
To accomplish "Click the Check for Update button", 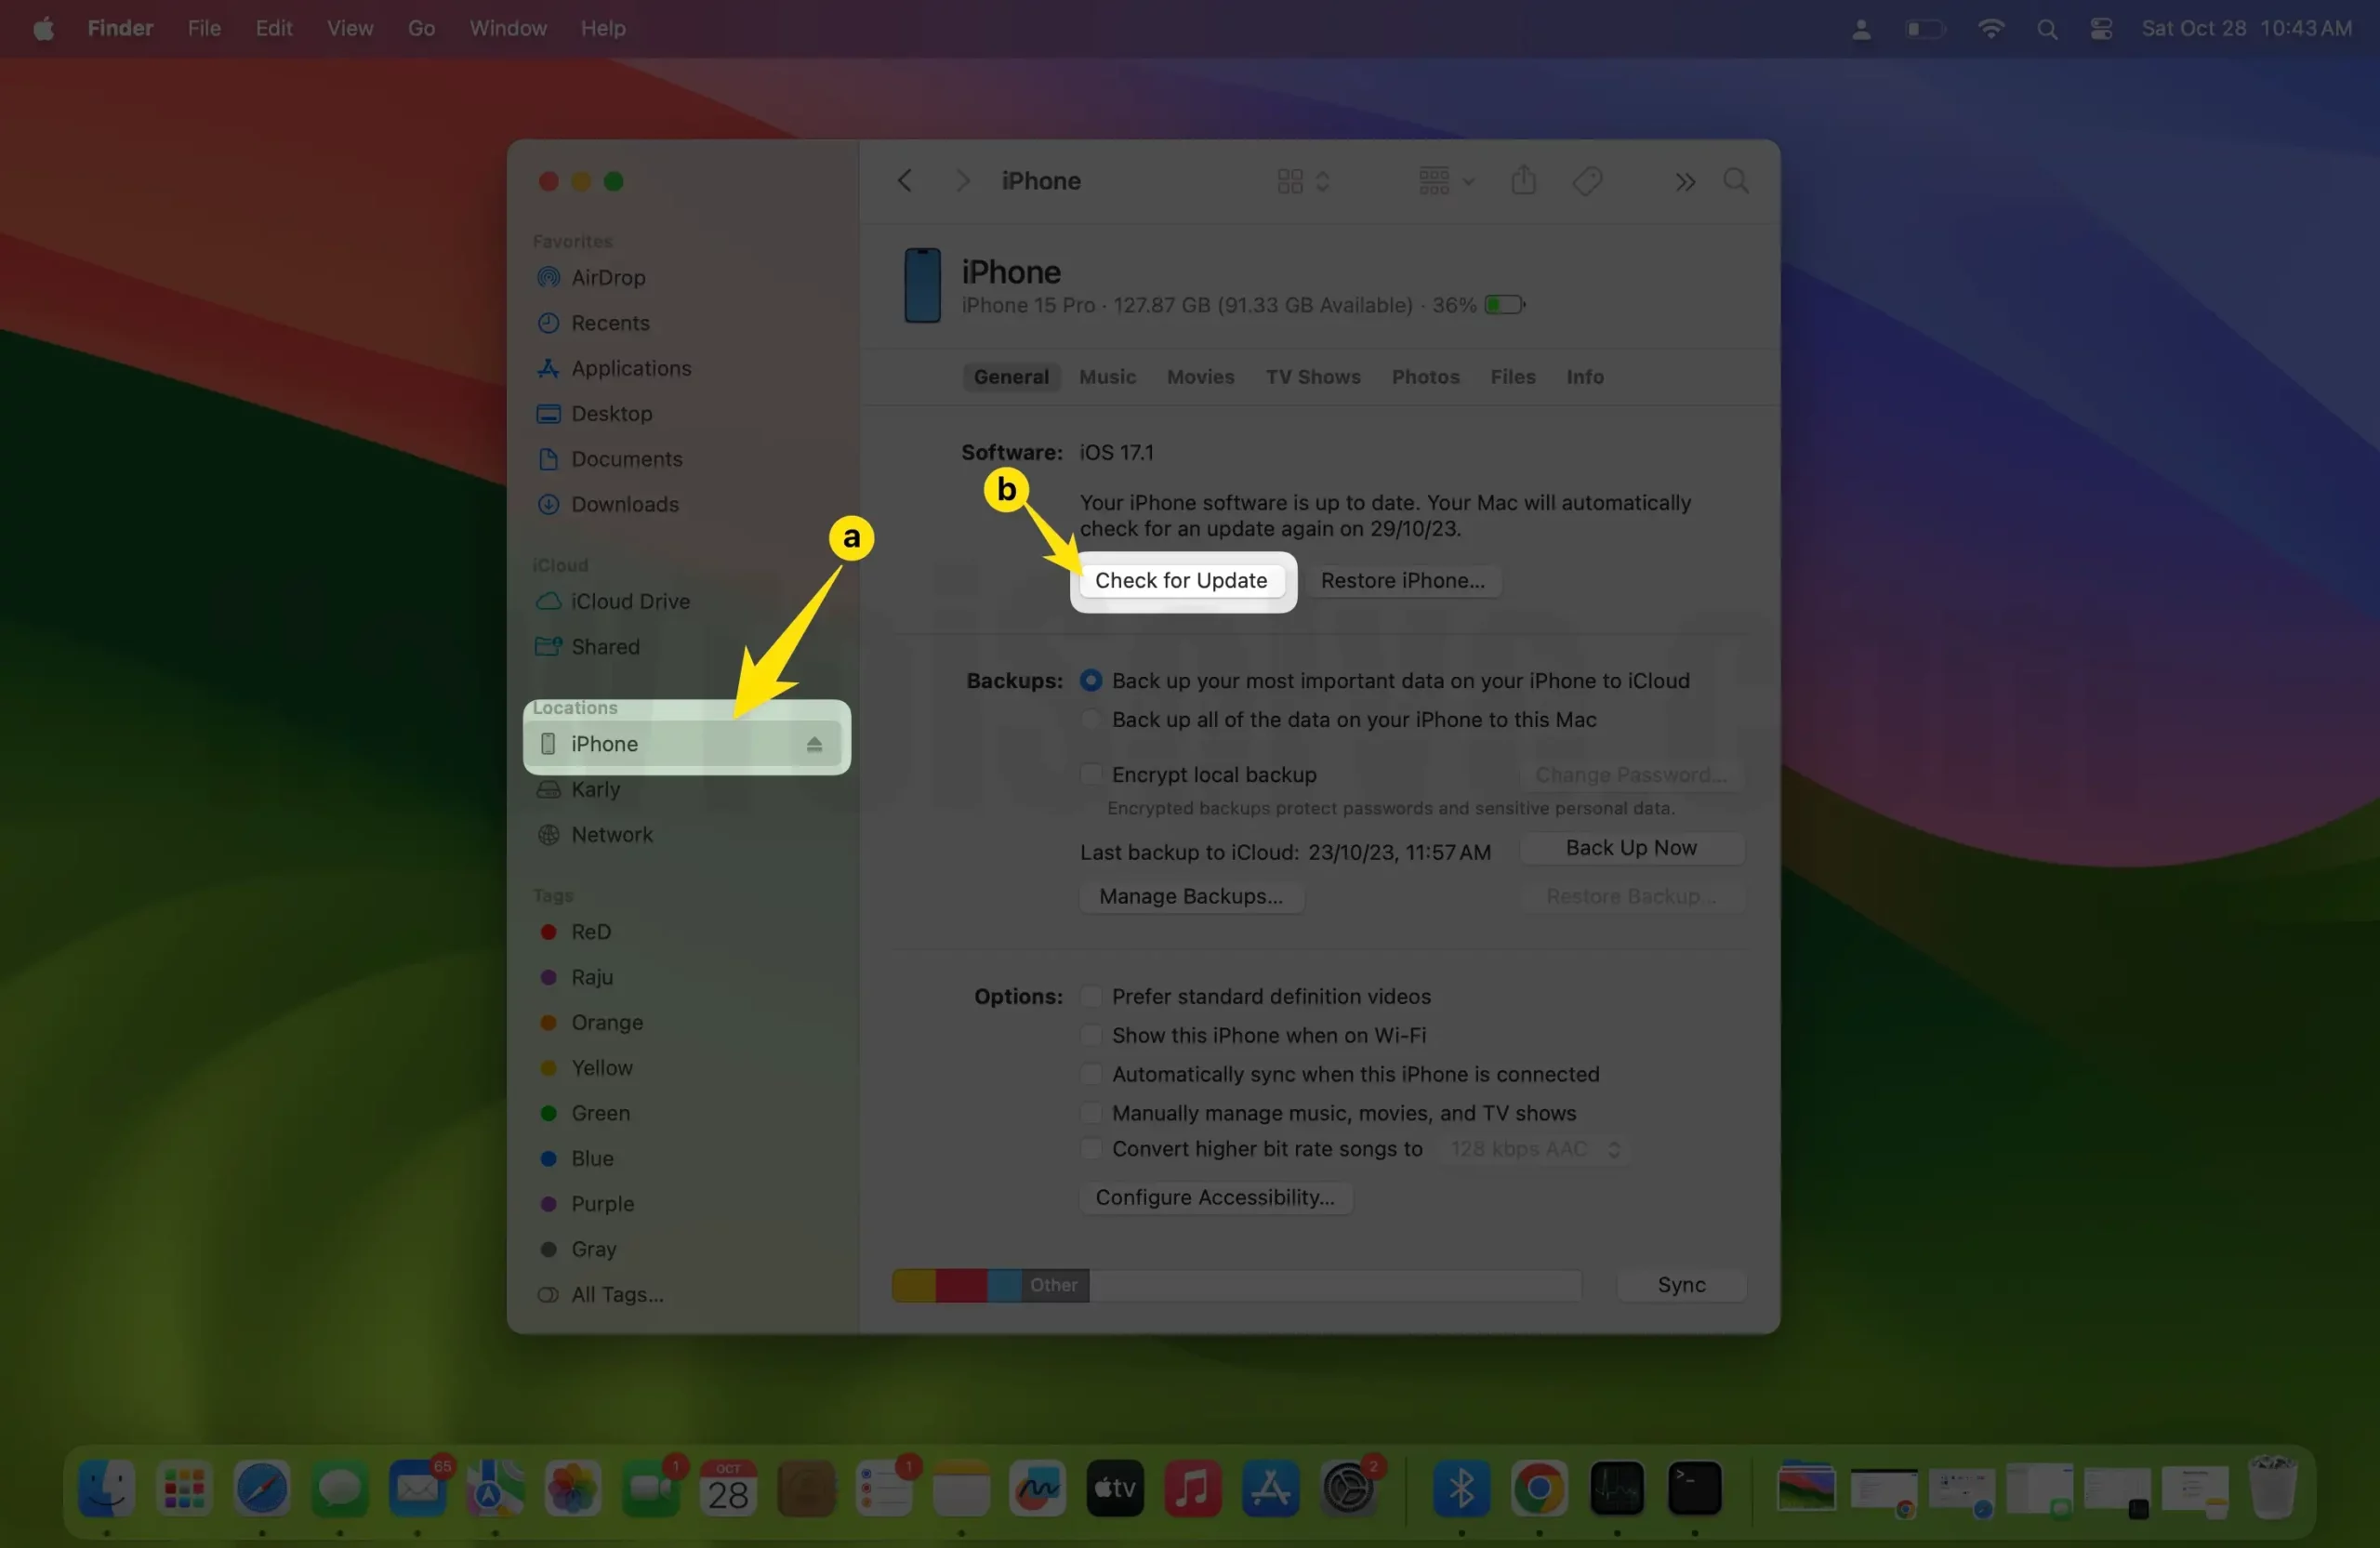I will [1181, 580].
